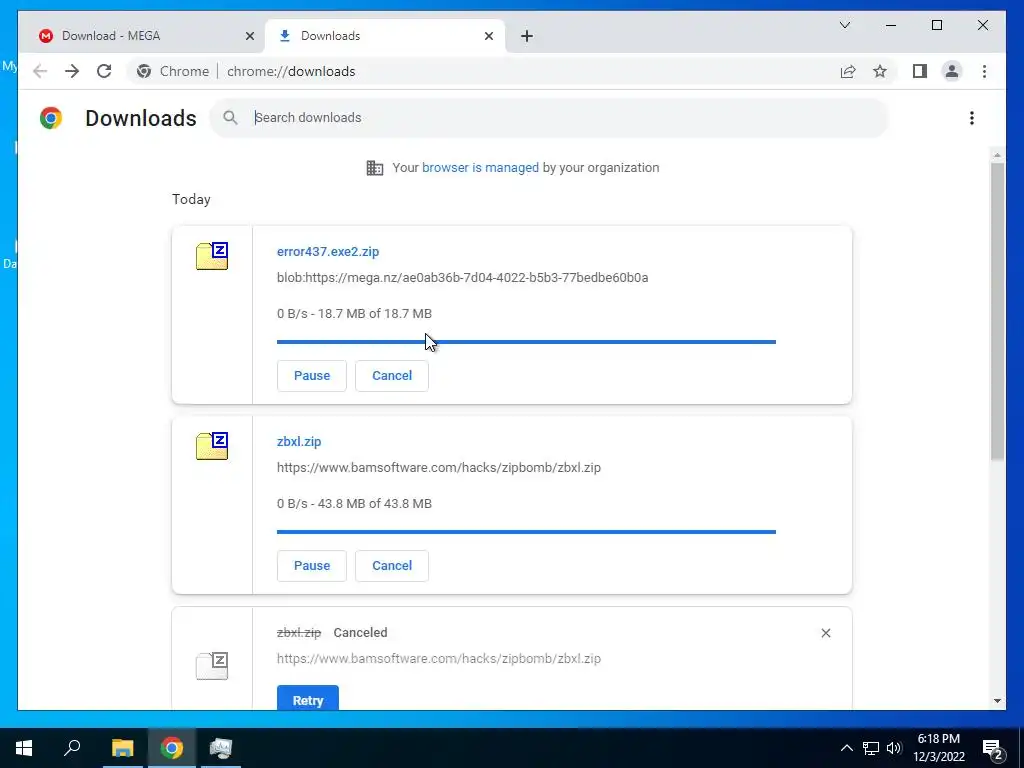Click the canceled zbxl.zip greyed file icon

[x=212, y=665]
